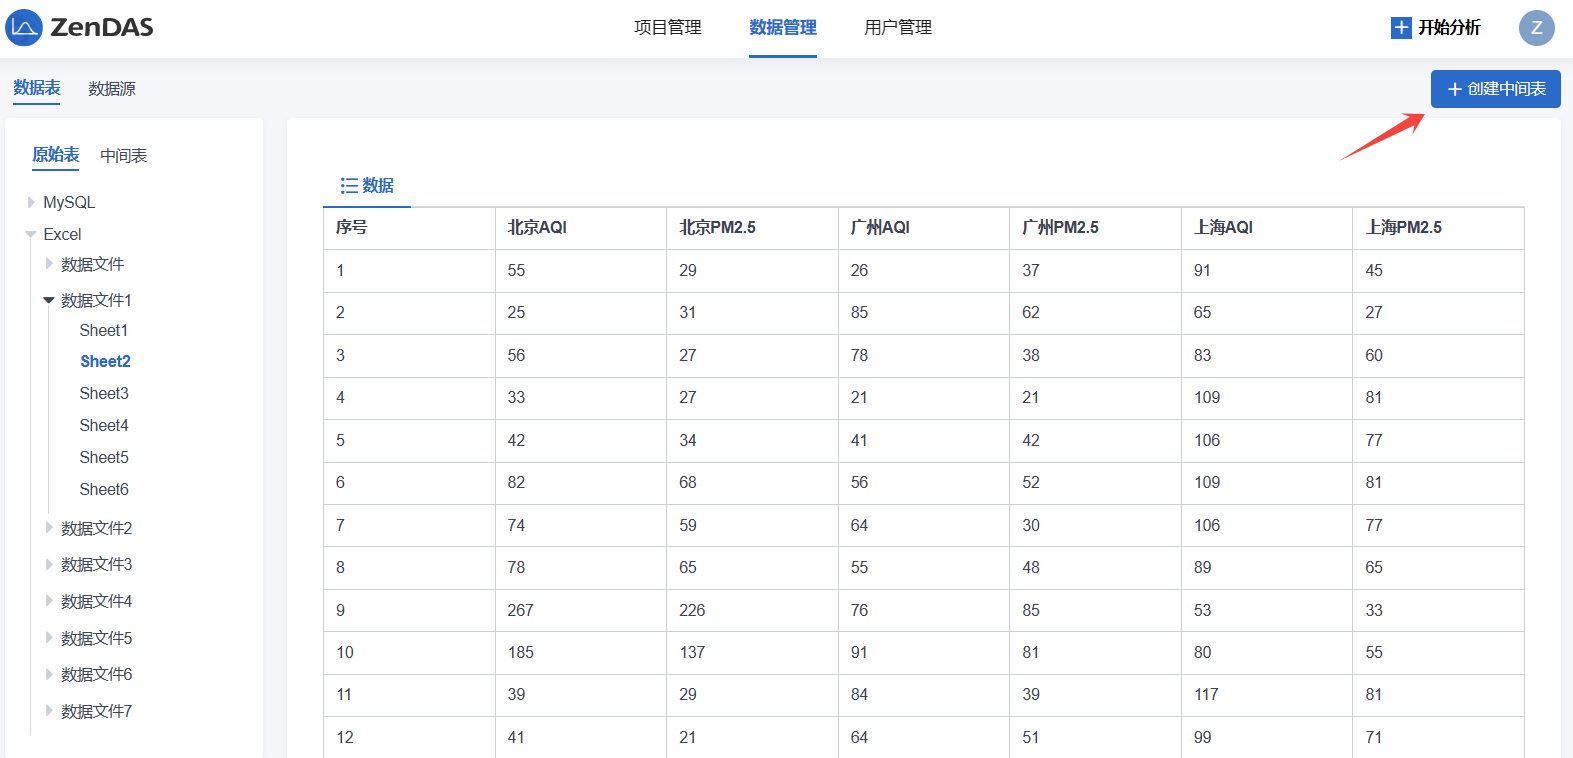The height and width of the screenshot is (758, 1573).
Task: Click the list icon on 数据 tab
Action: click(348, 186)
